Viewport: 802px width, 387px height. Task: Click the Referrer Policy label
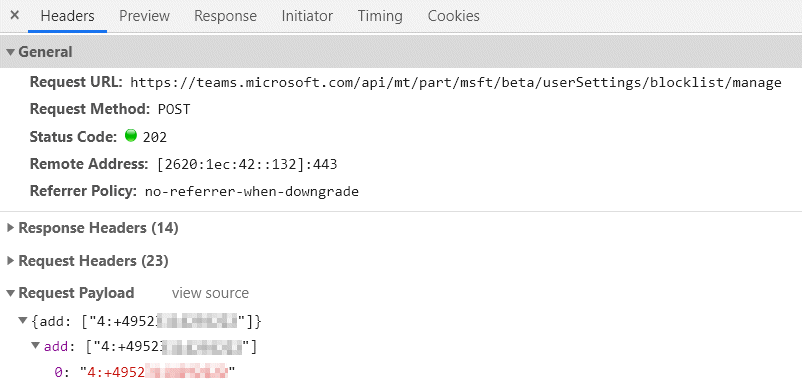click(83, 191)
